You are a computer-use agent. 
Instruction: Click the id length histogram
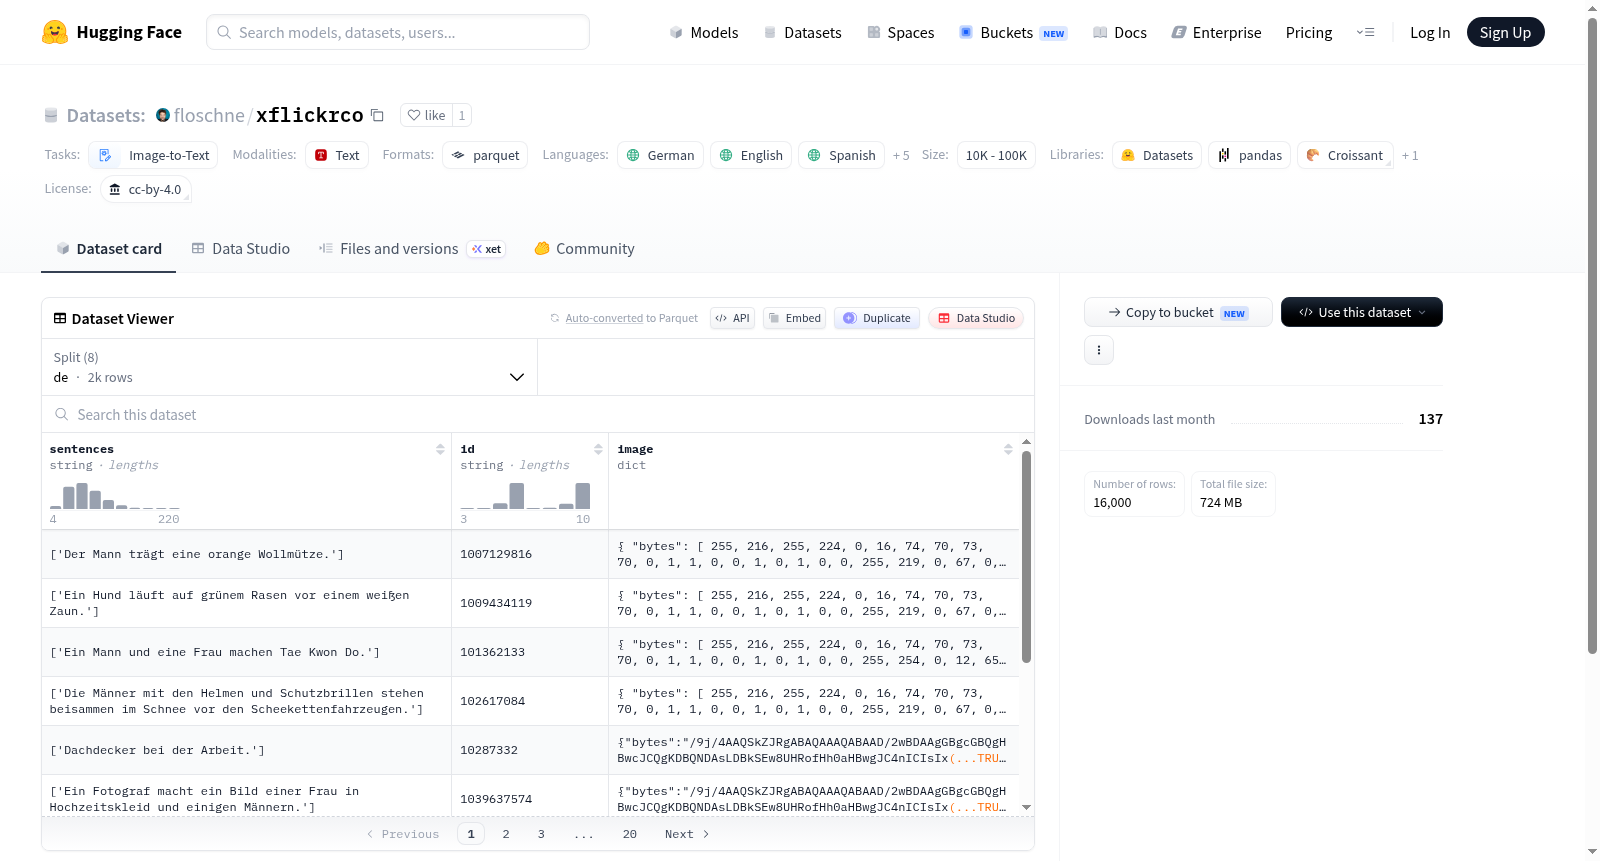pos(525,496)
